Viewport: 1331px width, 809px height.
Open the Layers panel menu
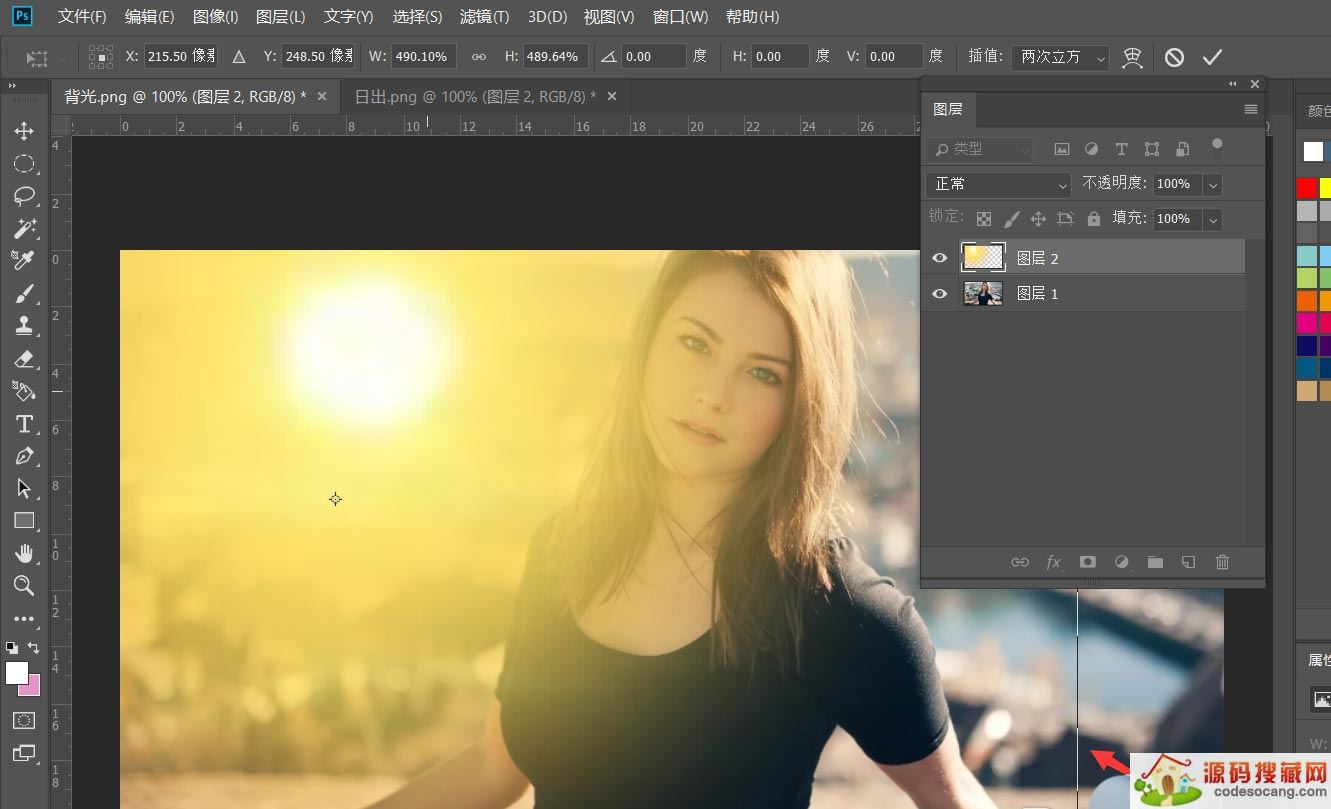click(1250, 109)
